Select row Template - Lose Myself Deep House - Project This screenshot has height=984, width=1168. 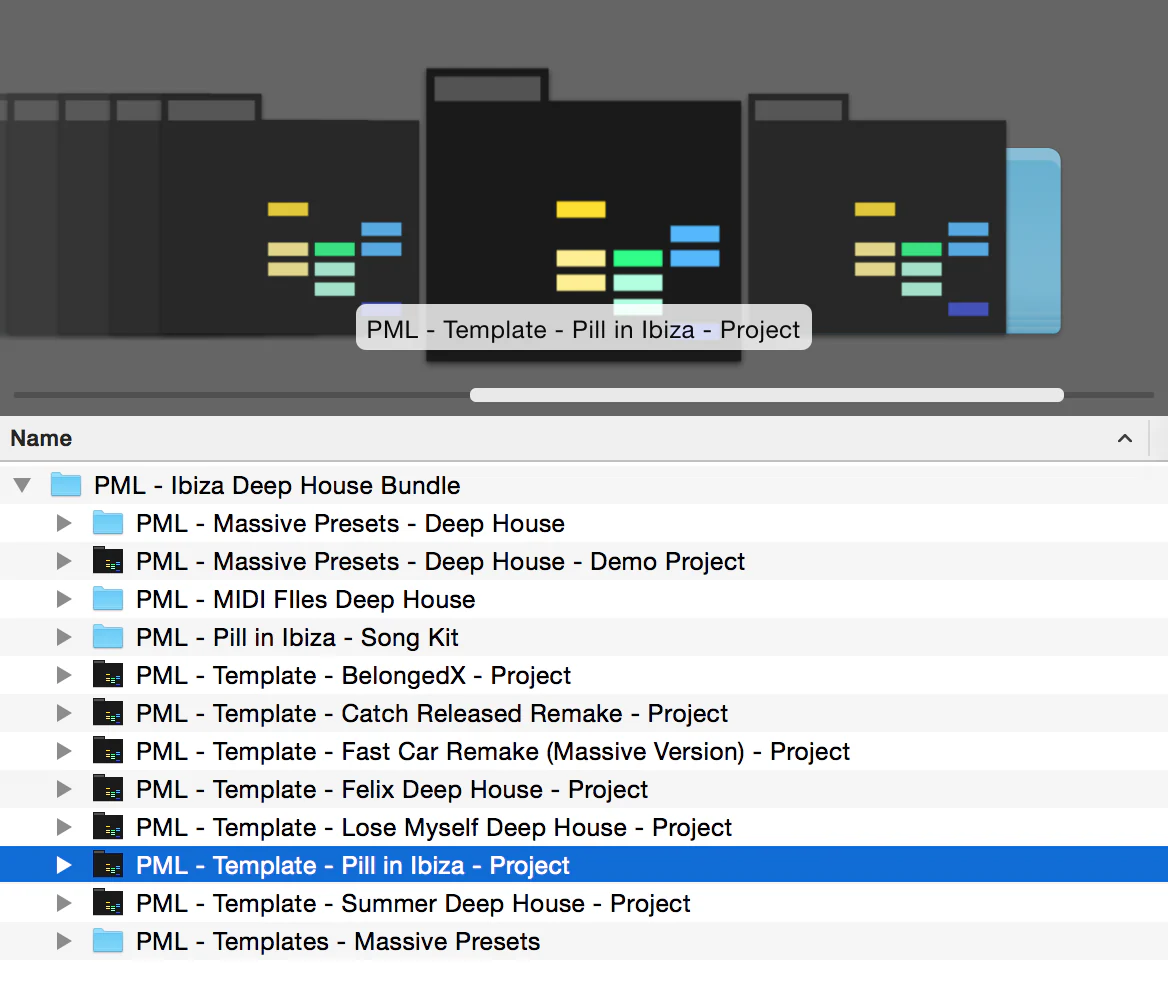pos(584,828)
